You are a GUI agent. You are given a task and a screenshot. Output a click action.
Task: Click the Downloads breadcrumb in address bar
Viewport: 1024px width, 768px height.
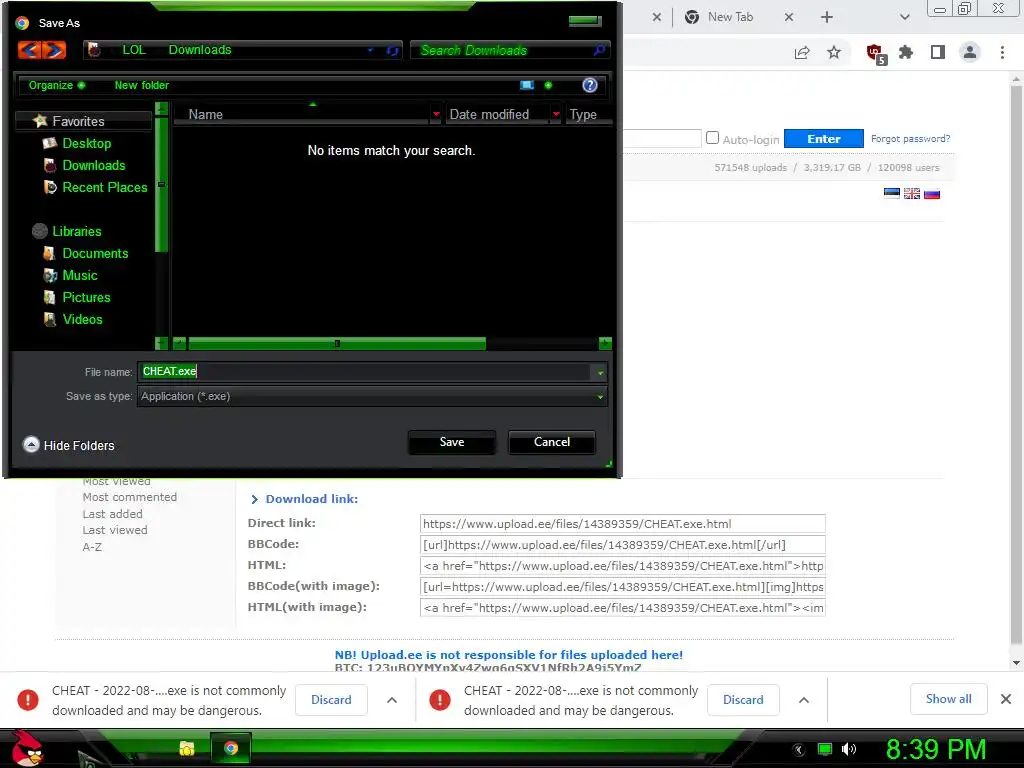tap(200, 50)
